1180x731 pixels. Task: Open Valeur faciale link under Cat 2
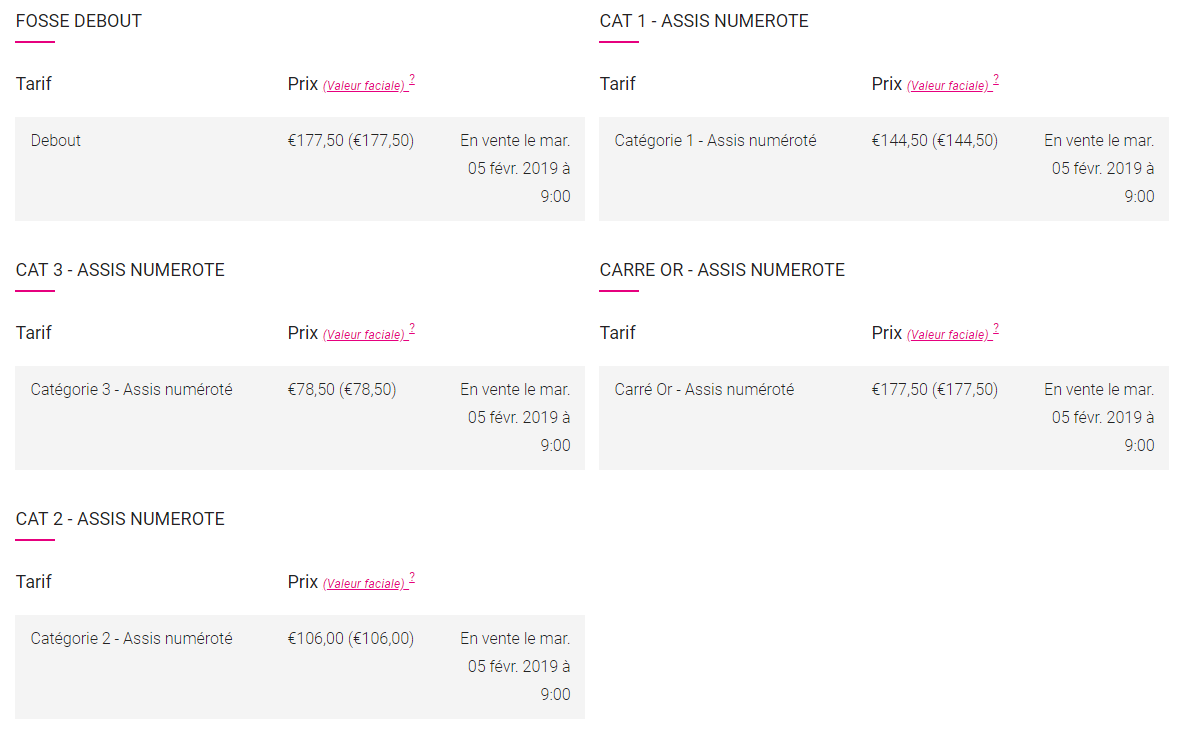(x=364, y=584)
